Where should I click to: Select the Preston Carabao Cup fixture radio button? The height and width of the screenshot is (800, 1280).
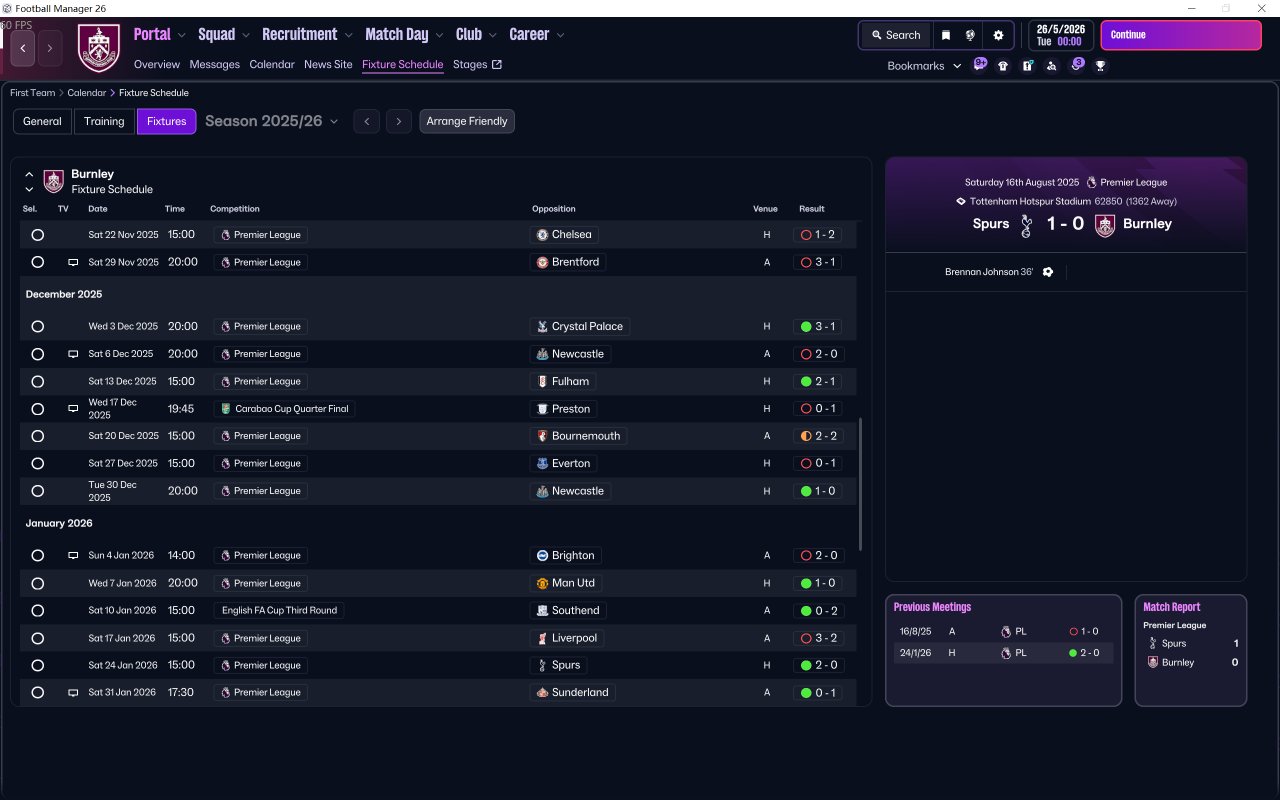[38, 409]
